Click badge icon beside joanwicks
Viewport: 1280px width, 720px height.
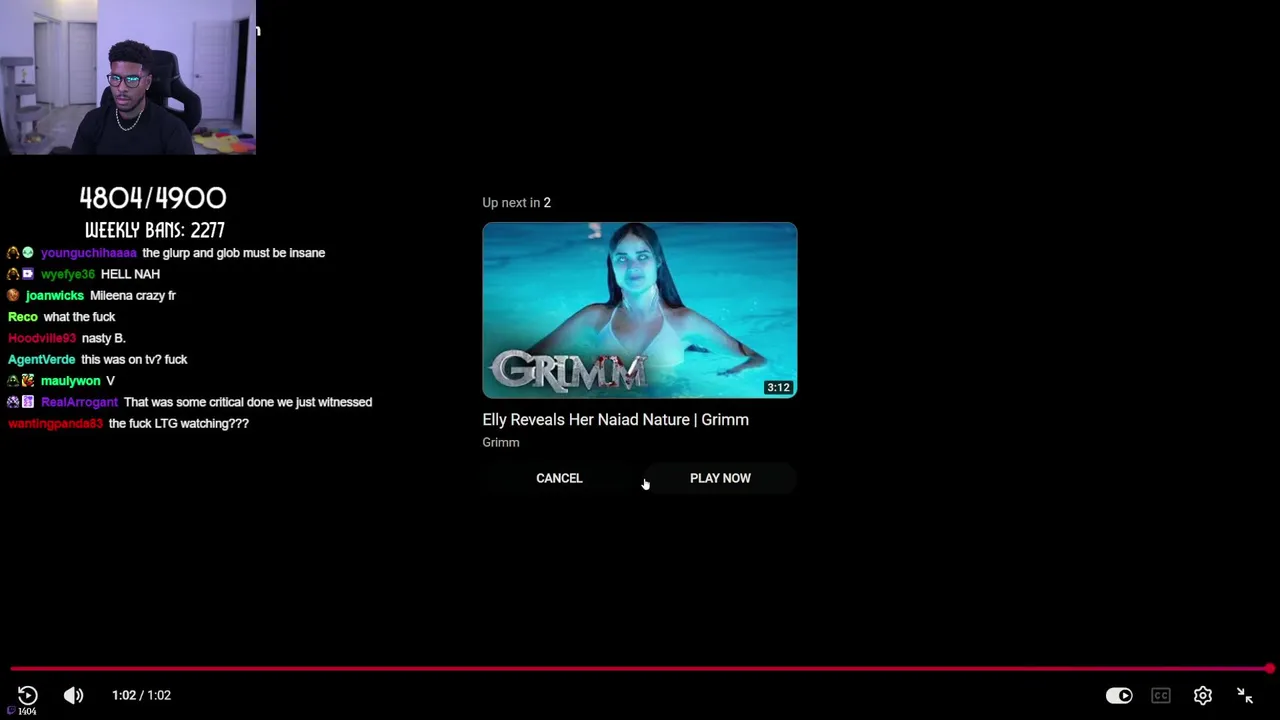pyautogui.click(x=14, y=295)
